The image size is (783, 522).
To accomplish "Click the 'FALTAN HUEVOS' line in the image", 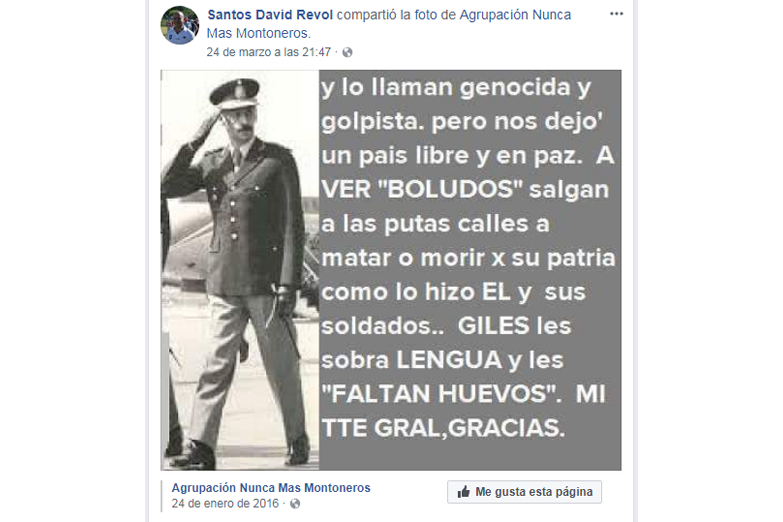I will click(x=441, y=394).
